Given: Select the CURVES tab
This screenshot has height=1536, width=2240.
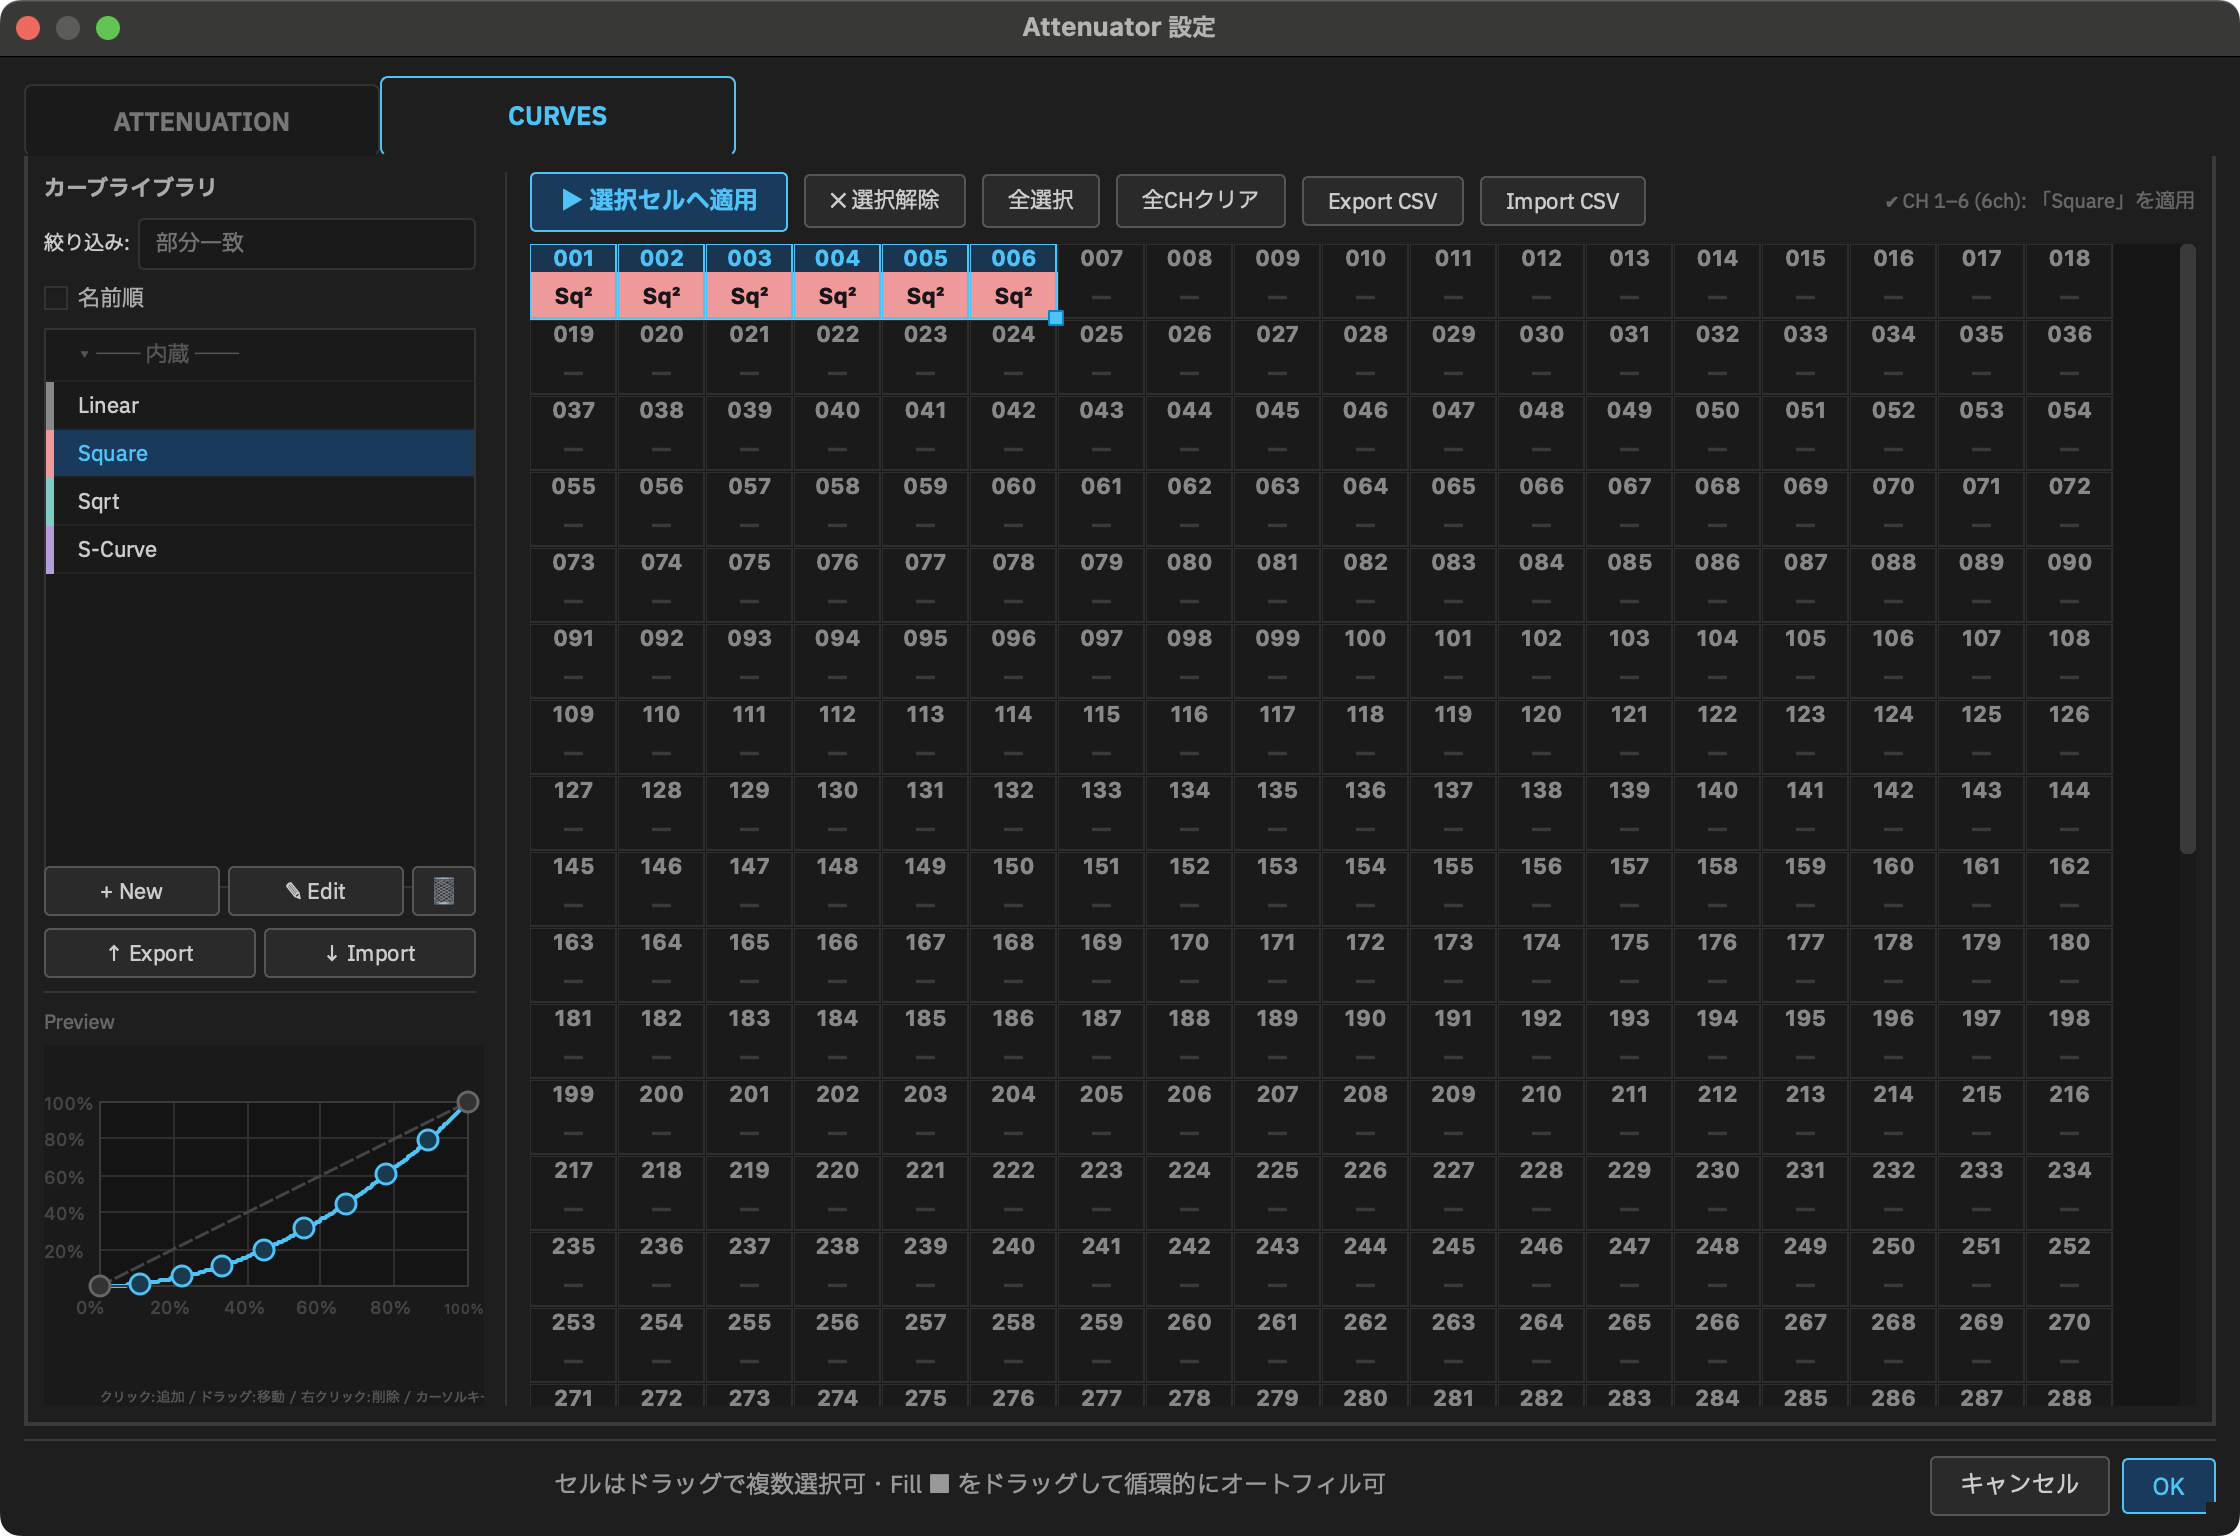Looking at the screenshot, I should 558,116.
